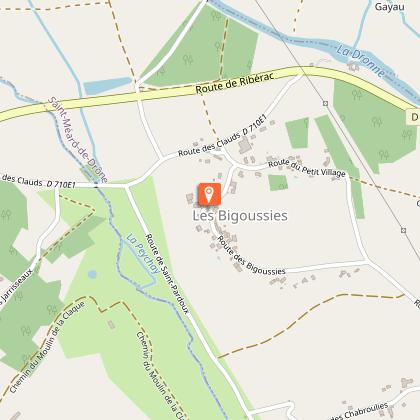
Task: Click the Route des Bigoussies label
Action: pyautogui.click(x=251, y=256)
